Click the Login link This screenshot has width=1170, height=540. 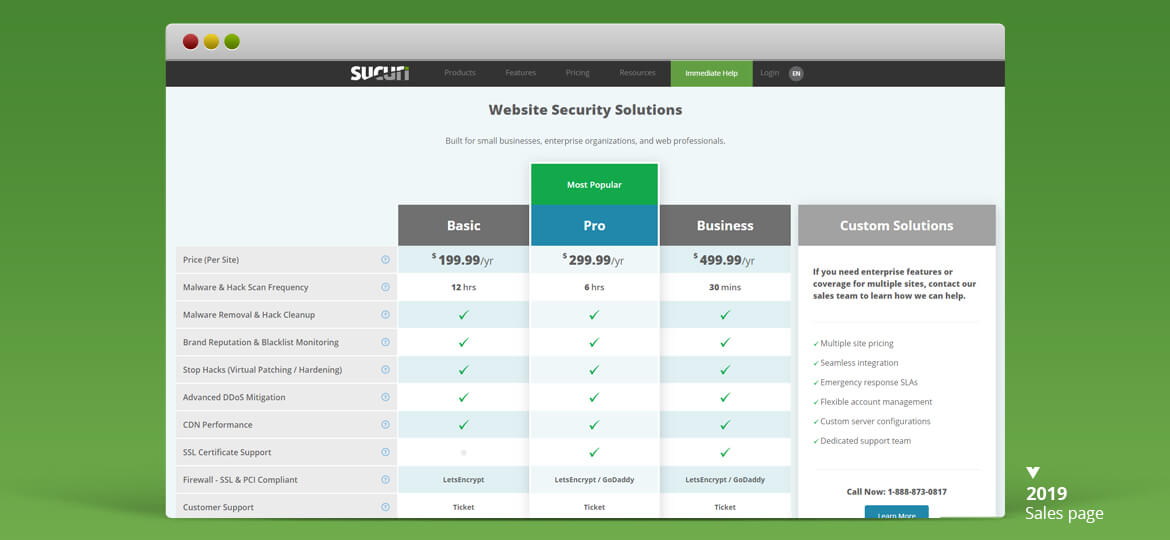(769, 73)
